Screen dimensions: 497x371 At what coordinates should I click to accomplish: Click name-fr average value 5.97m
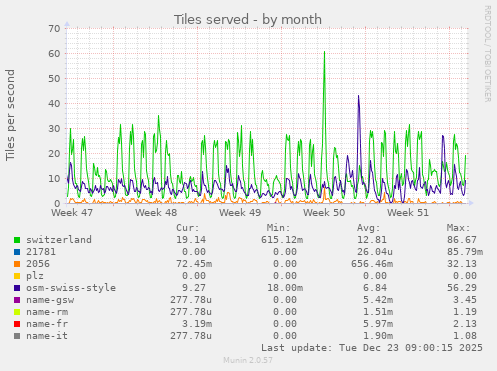tap(378, 324)
